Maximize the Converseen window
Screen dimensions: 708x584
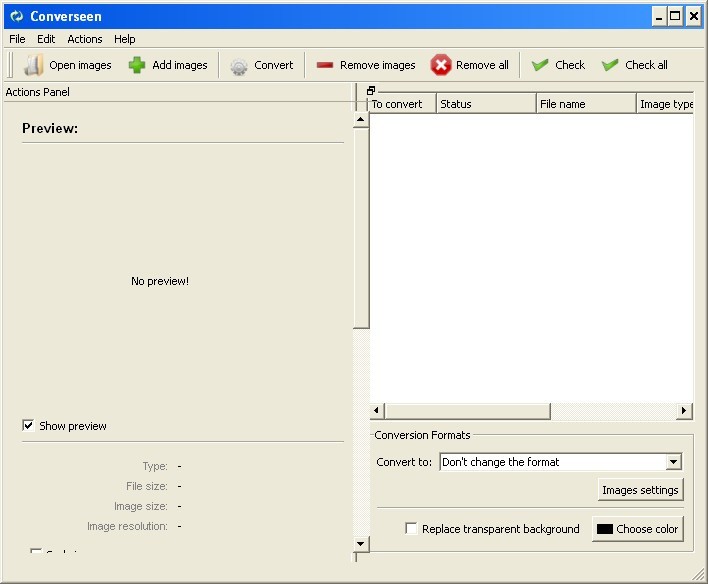(x=675, y=17)
